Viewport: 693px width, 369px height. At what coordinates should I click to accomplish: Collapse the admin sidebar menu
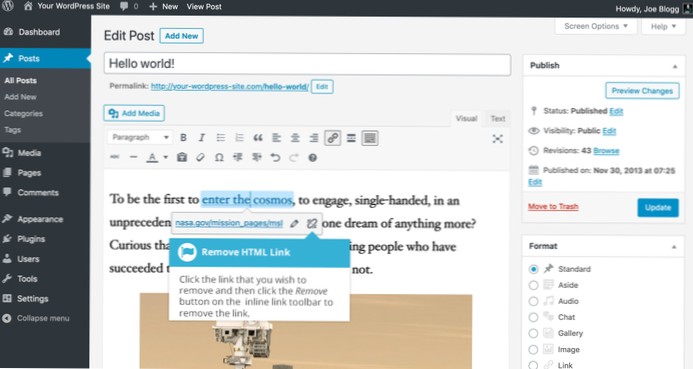tap(37, 318)
